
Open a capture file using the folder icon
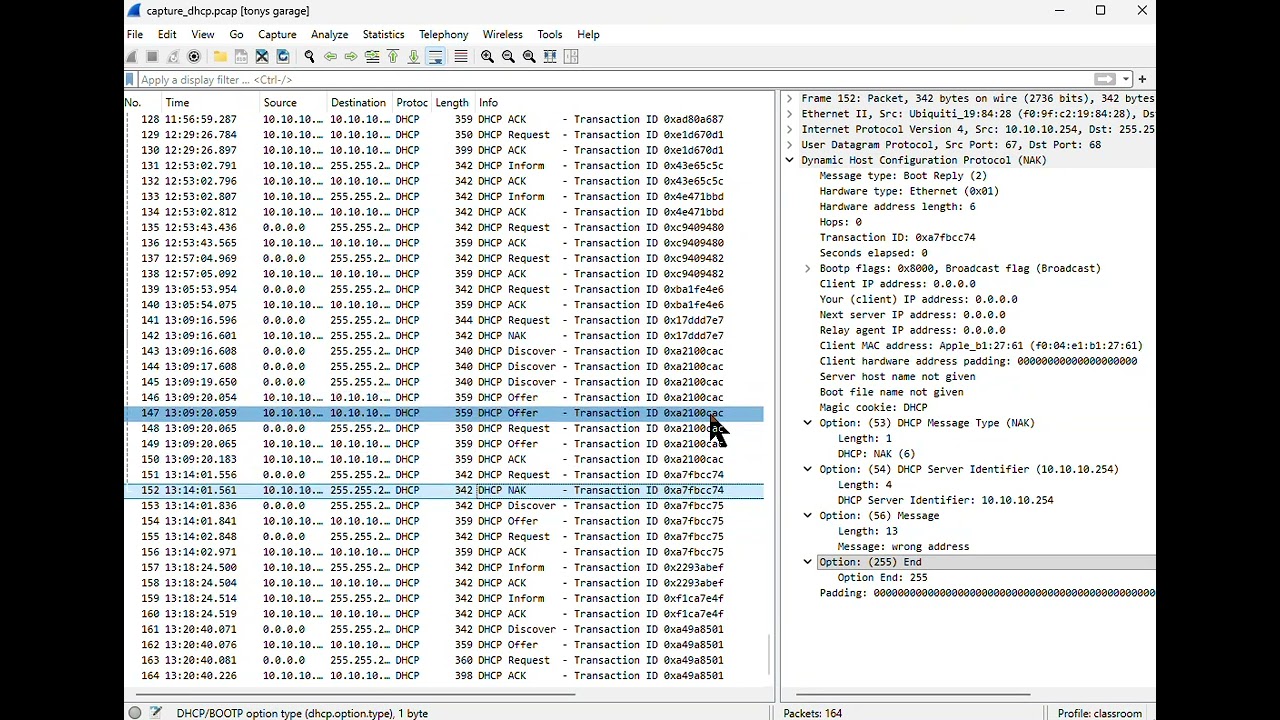click(220, 57)
